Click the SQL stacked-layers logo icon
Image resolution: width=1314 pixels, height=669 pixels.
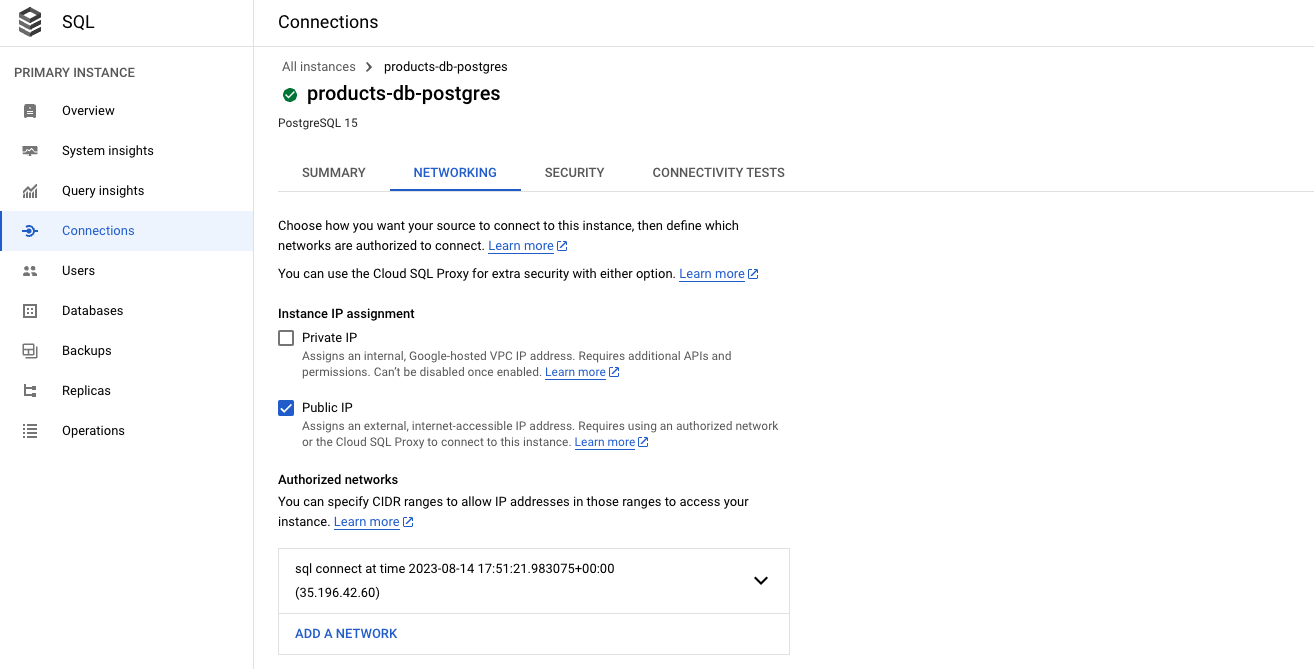[x=30, y=22]
